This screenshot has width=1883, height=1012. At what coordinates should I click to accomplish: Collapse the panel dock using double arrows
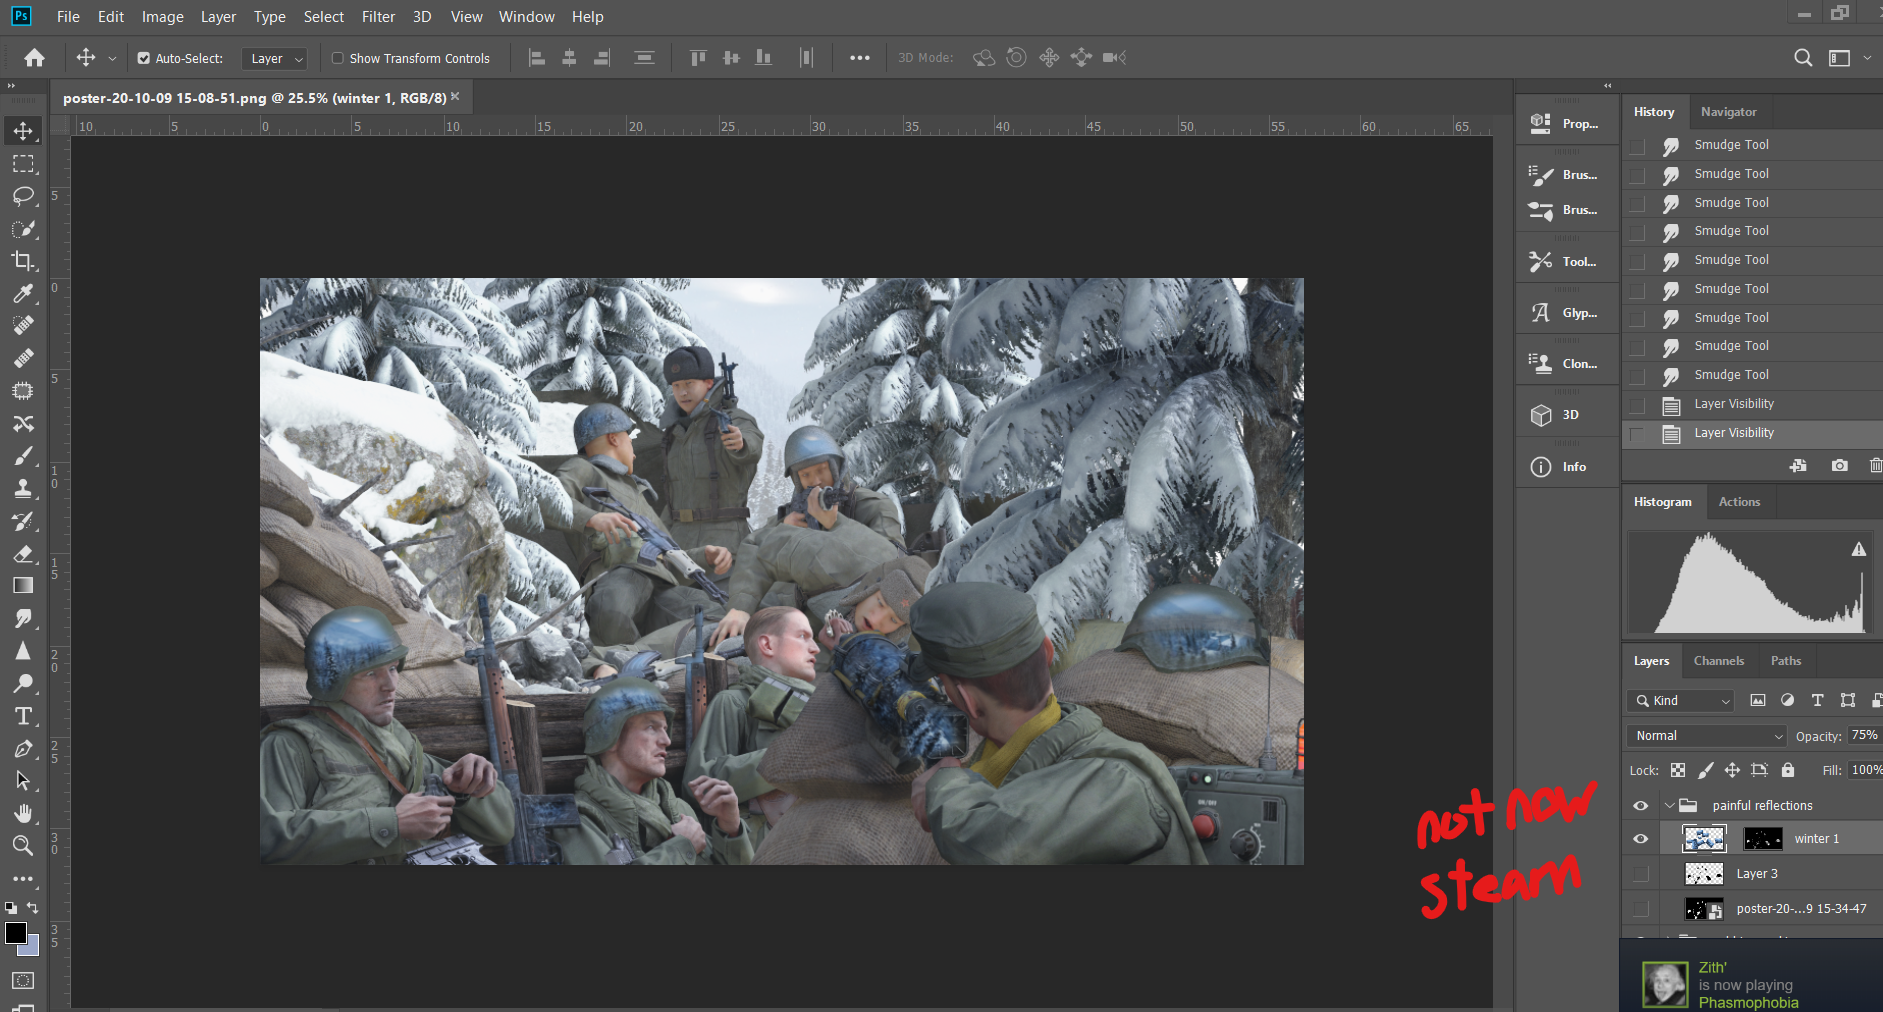1608,86
